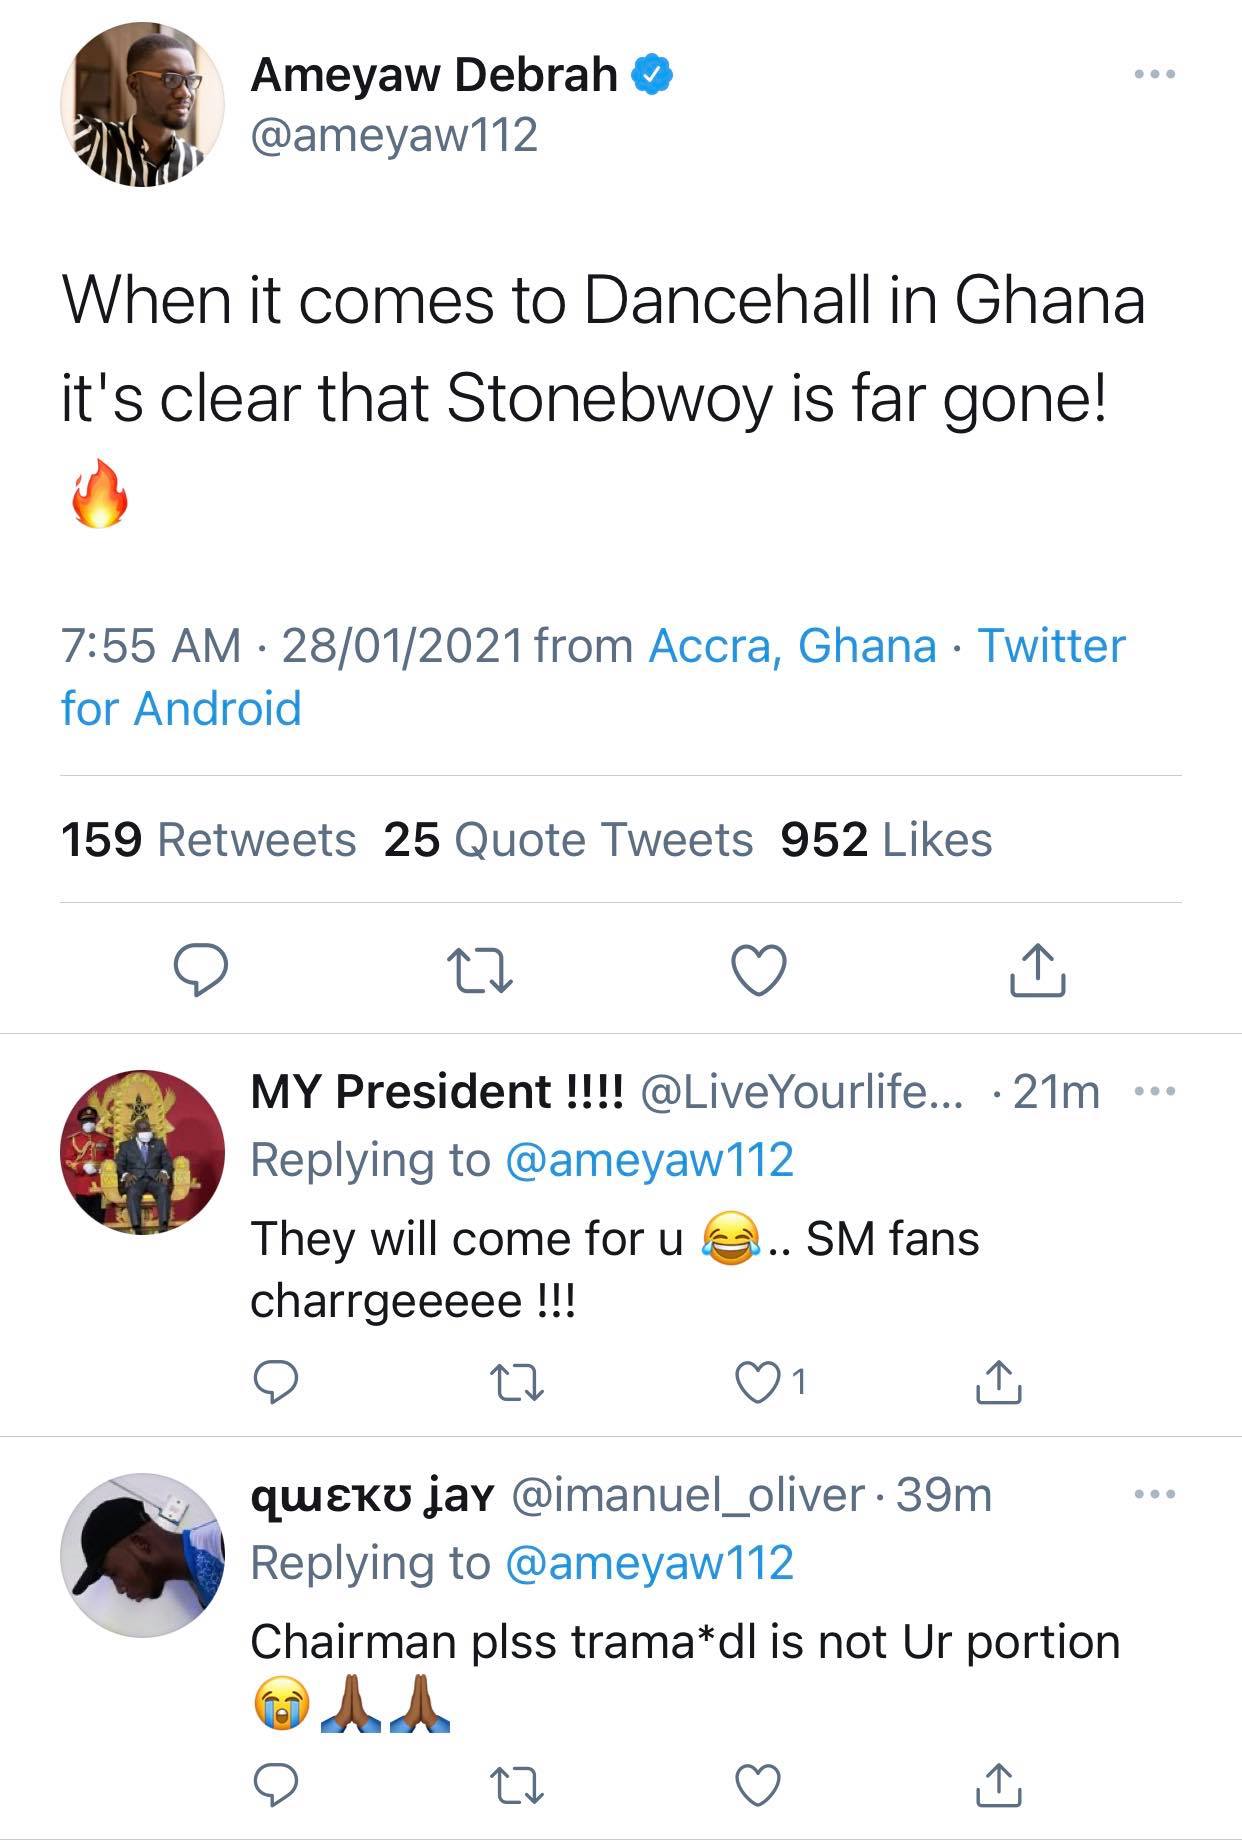The width and height of the screenshot is (1242, 1844).
Task: View the 159 Retweets list
Action: pyautogui.click(x=208, y=840)
